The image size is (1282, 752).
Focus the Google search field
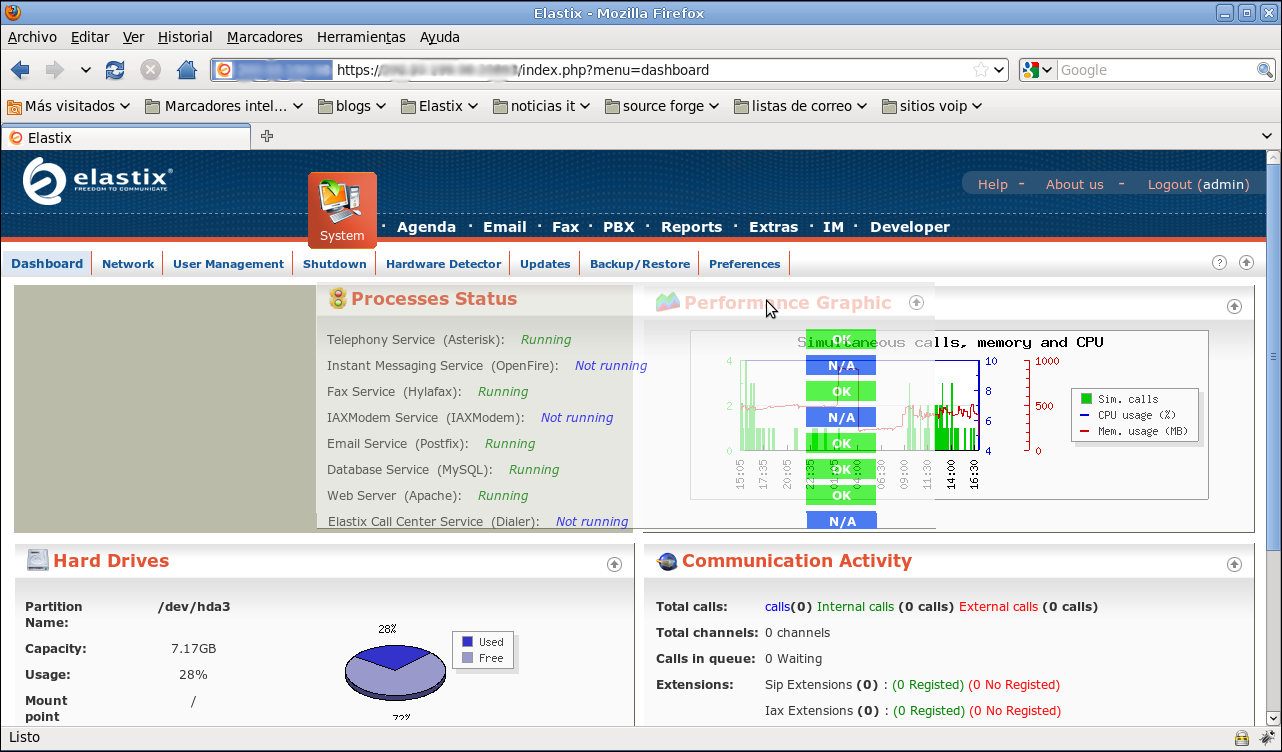click(x=1156, y=70)
